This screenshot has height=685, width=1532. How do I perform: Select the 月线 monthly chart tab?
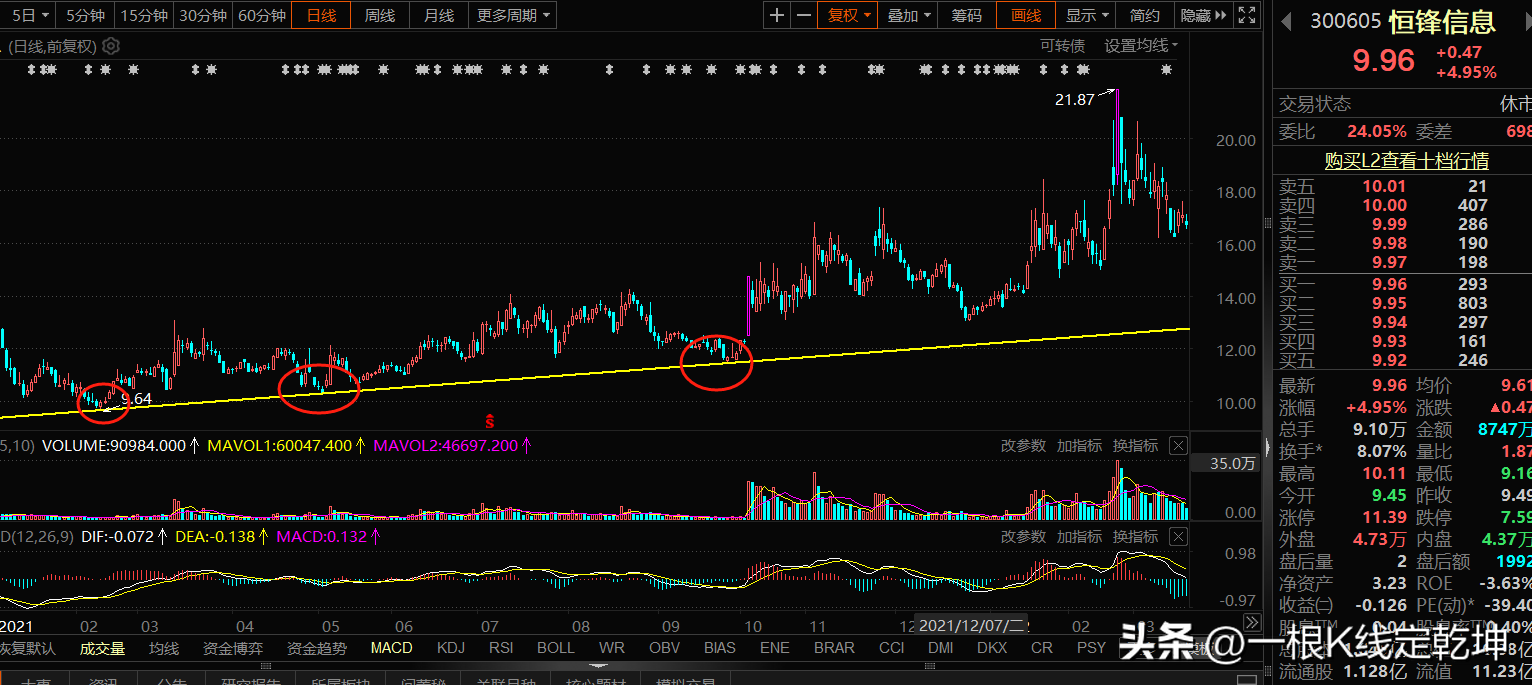439,15
